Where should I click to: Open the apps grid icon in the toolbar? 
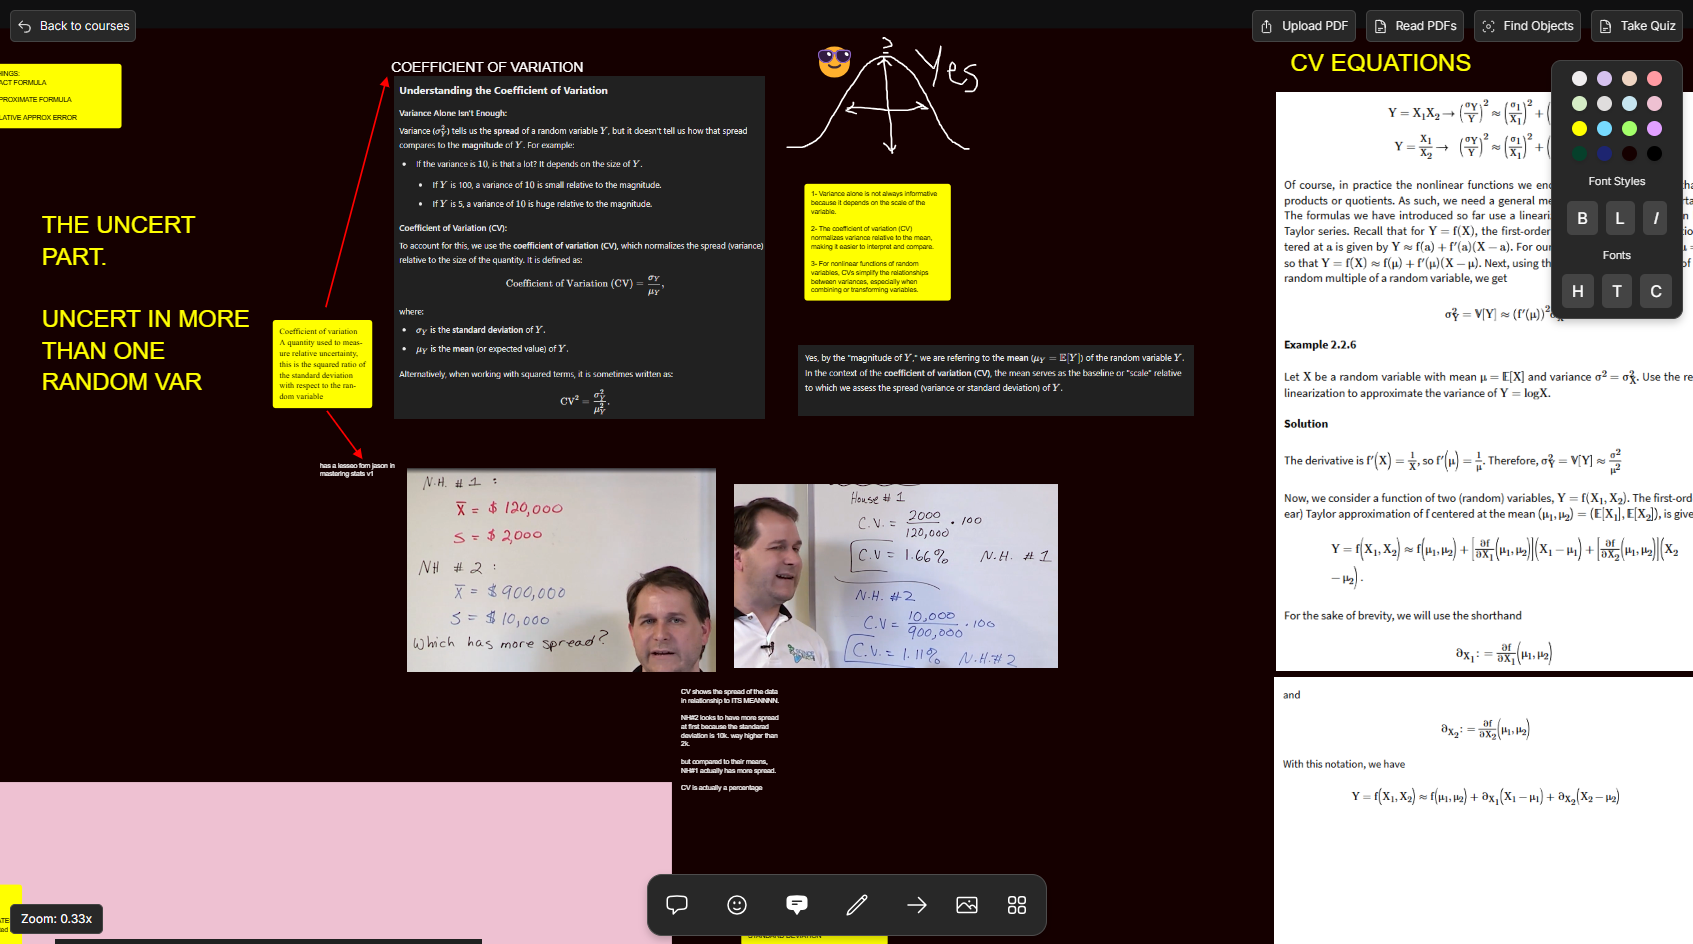[1016, 905]
